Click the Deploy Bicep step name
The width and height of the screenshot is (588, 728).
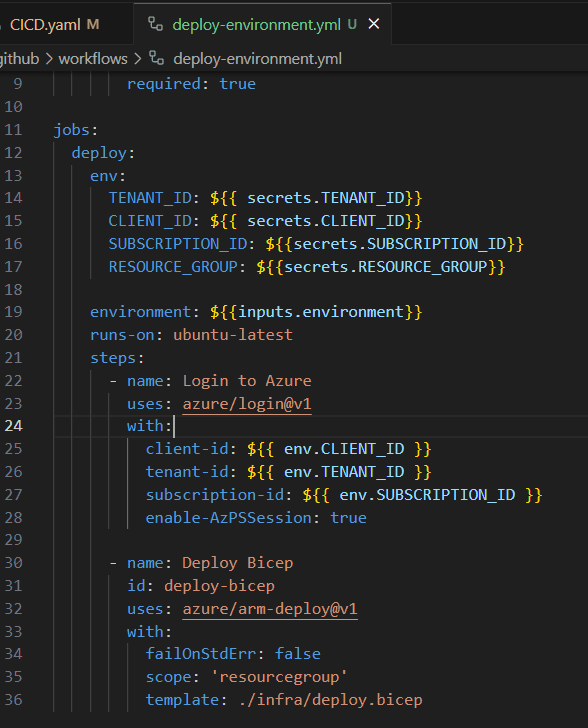237,563
